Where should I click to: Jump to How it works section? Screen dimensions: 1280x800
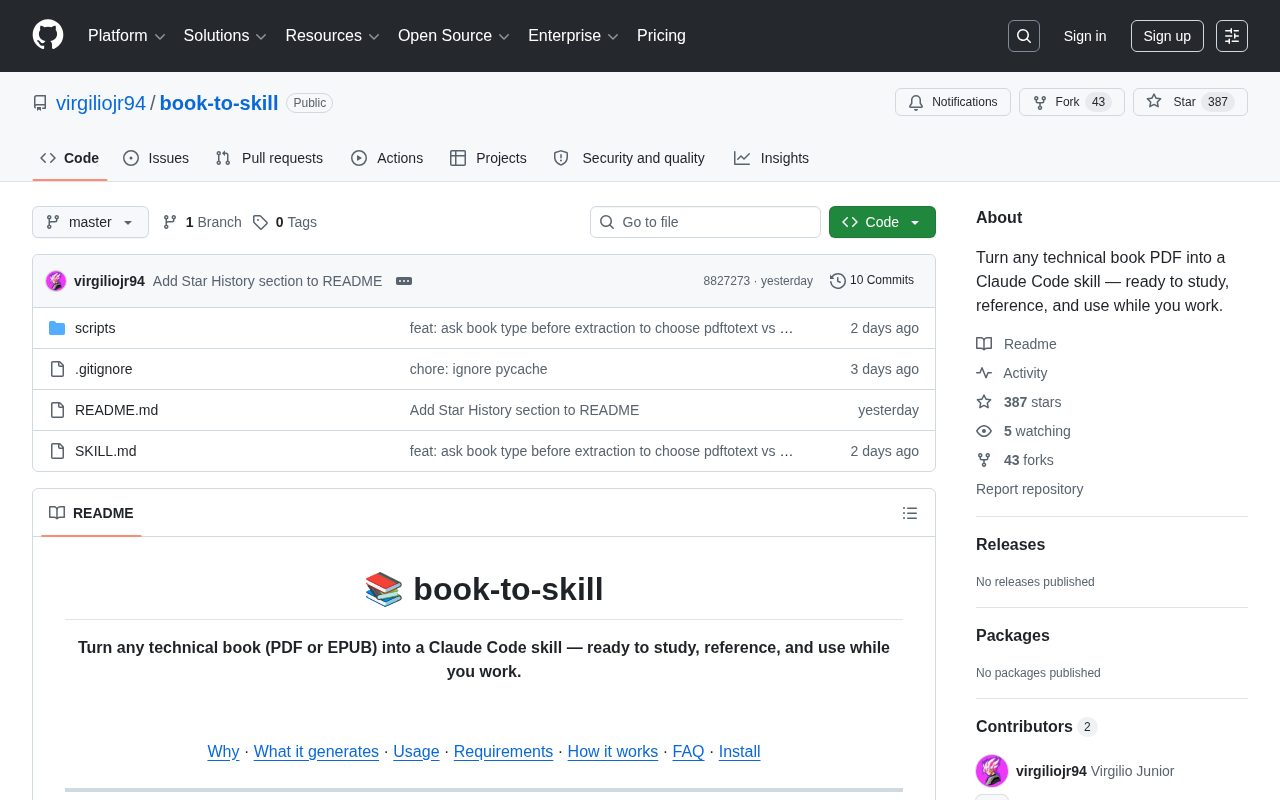[x=613, y=751]
